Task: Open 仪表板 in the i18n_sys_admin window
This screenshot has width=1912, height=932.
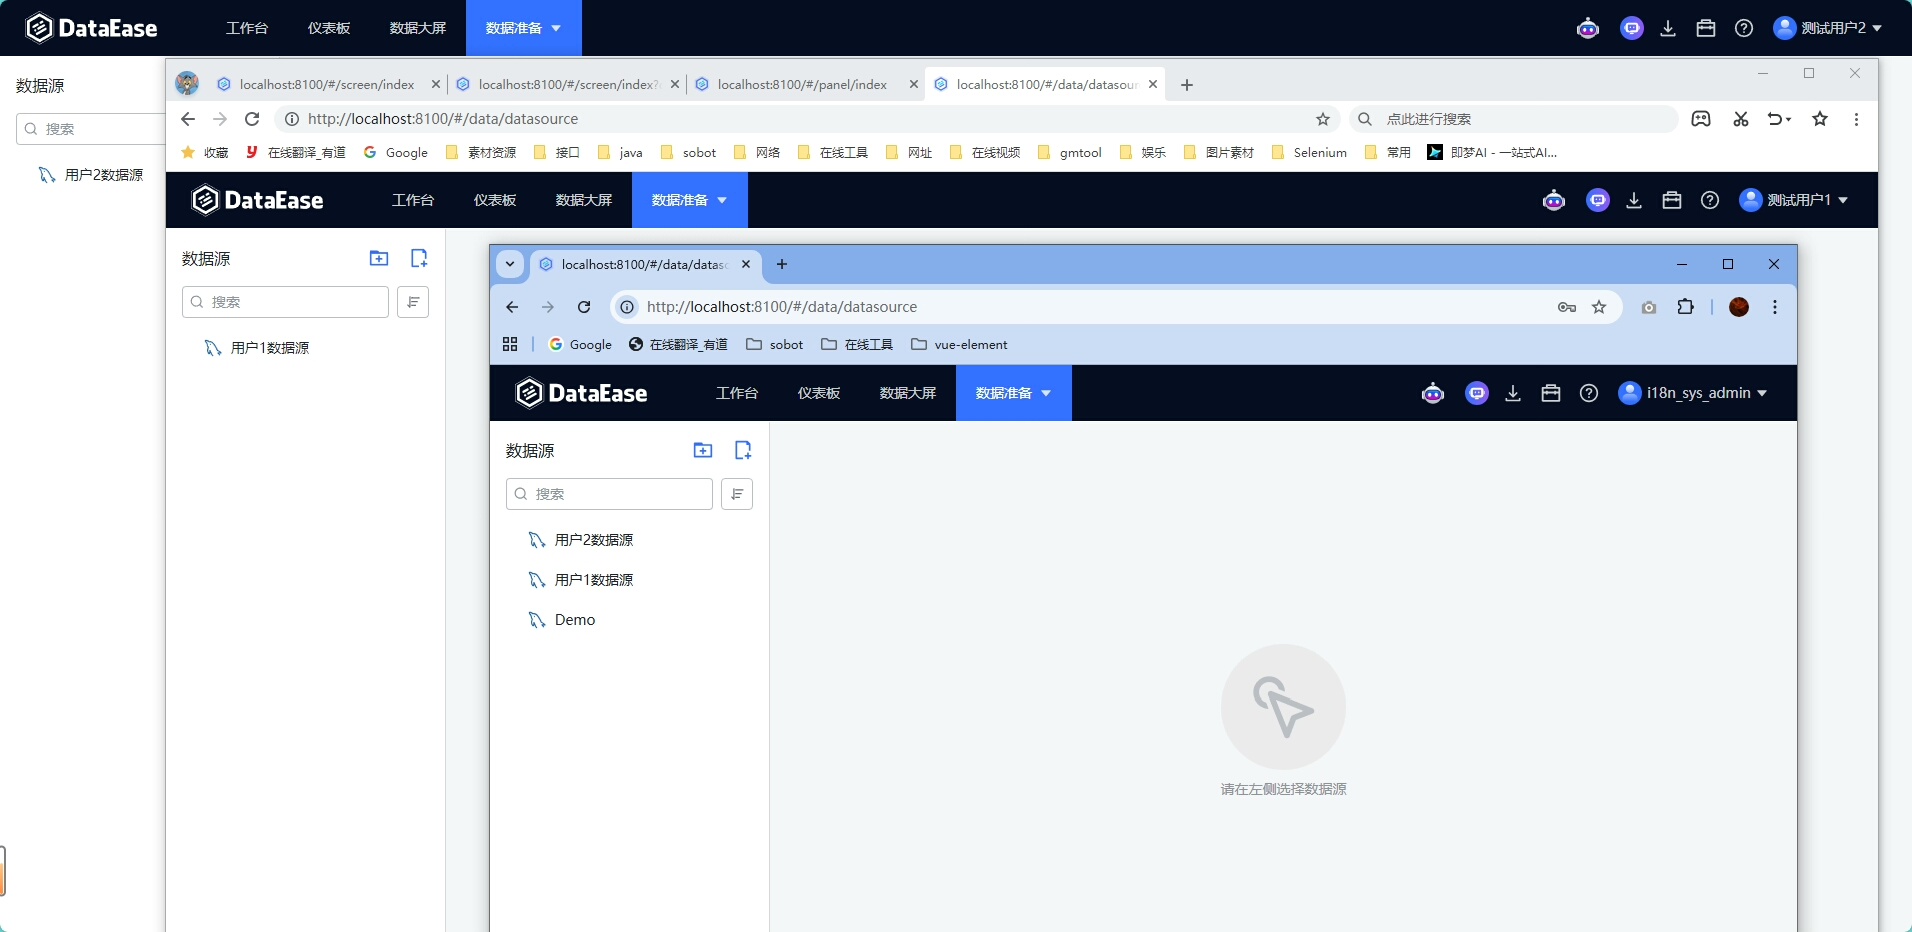Action: [x=819, y=393]
